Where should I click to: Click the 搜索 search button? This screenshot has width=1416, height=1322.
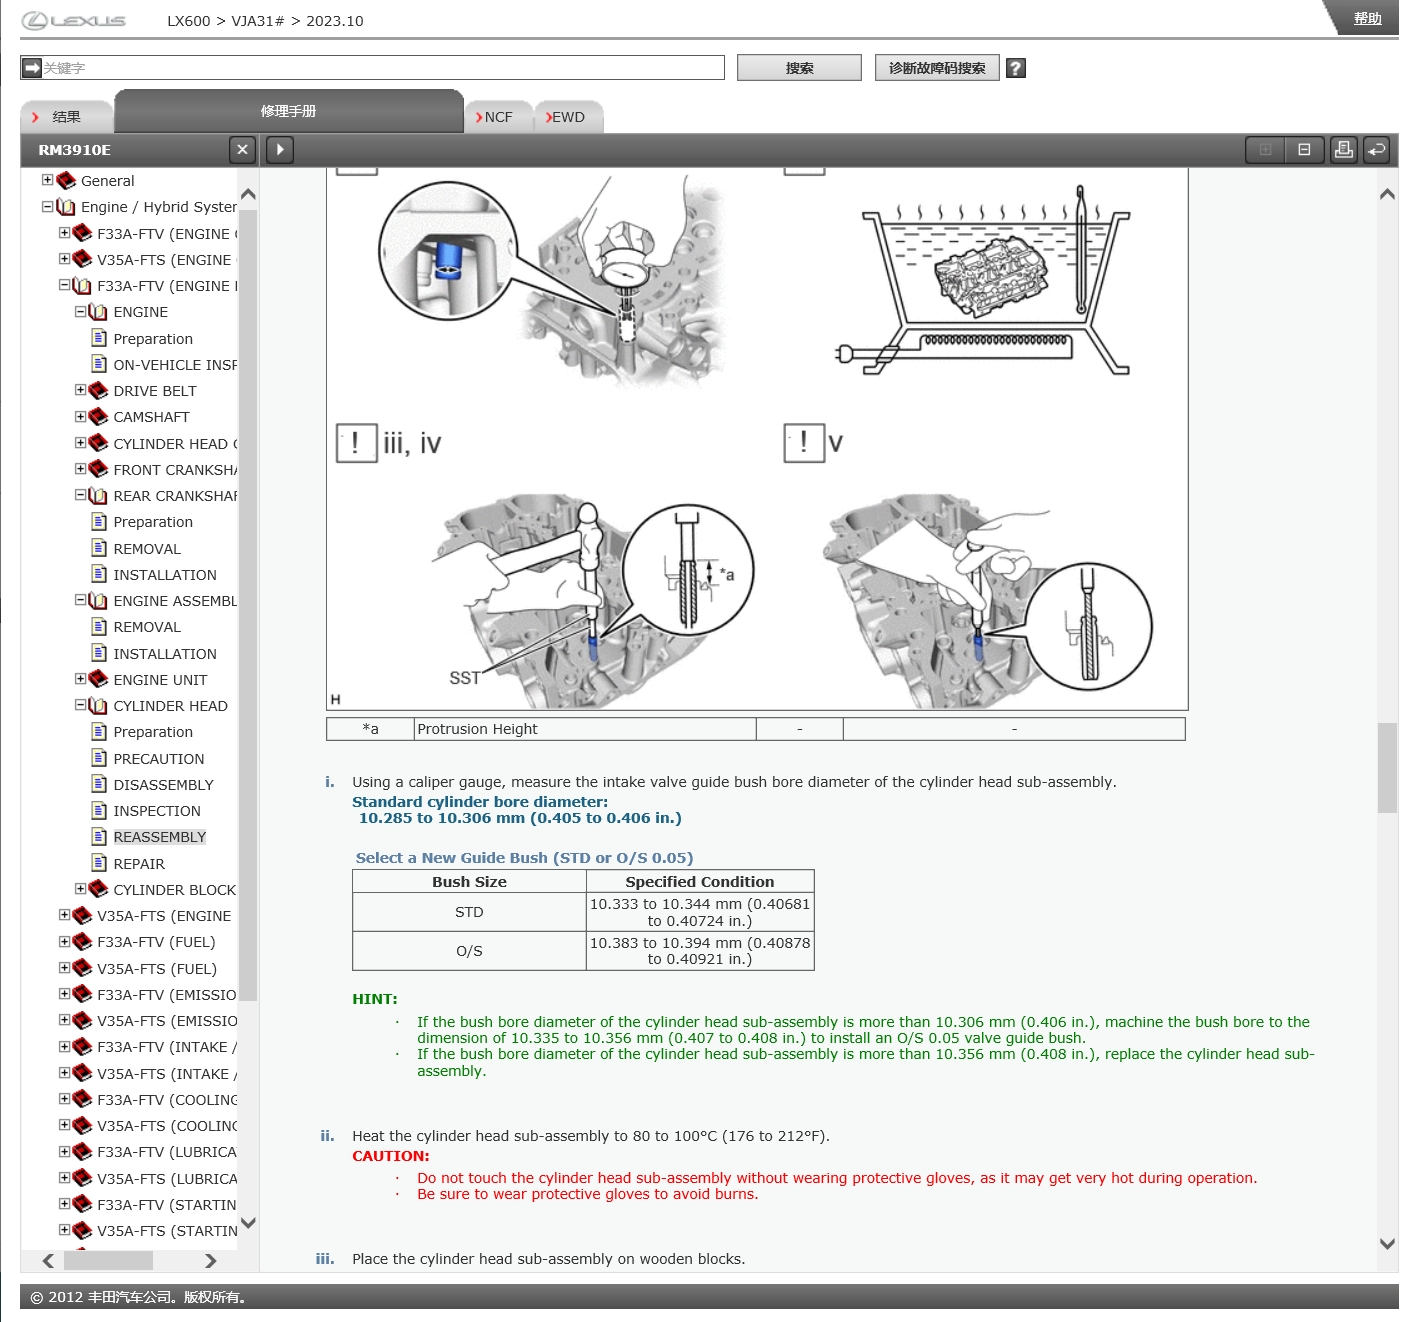pos(798,68)
